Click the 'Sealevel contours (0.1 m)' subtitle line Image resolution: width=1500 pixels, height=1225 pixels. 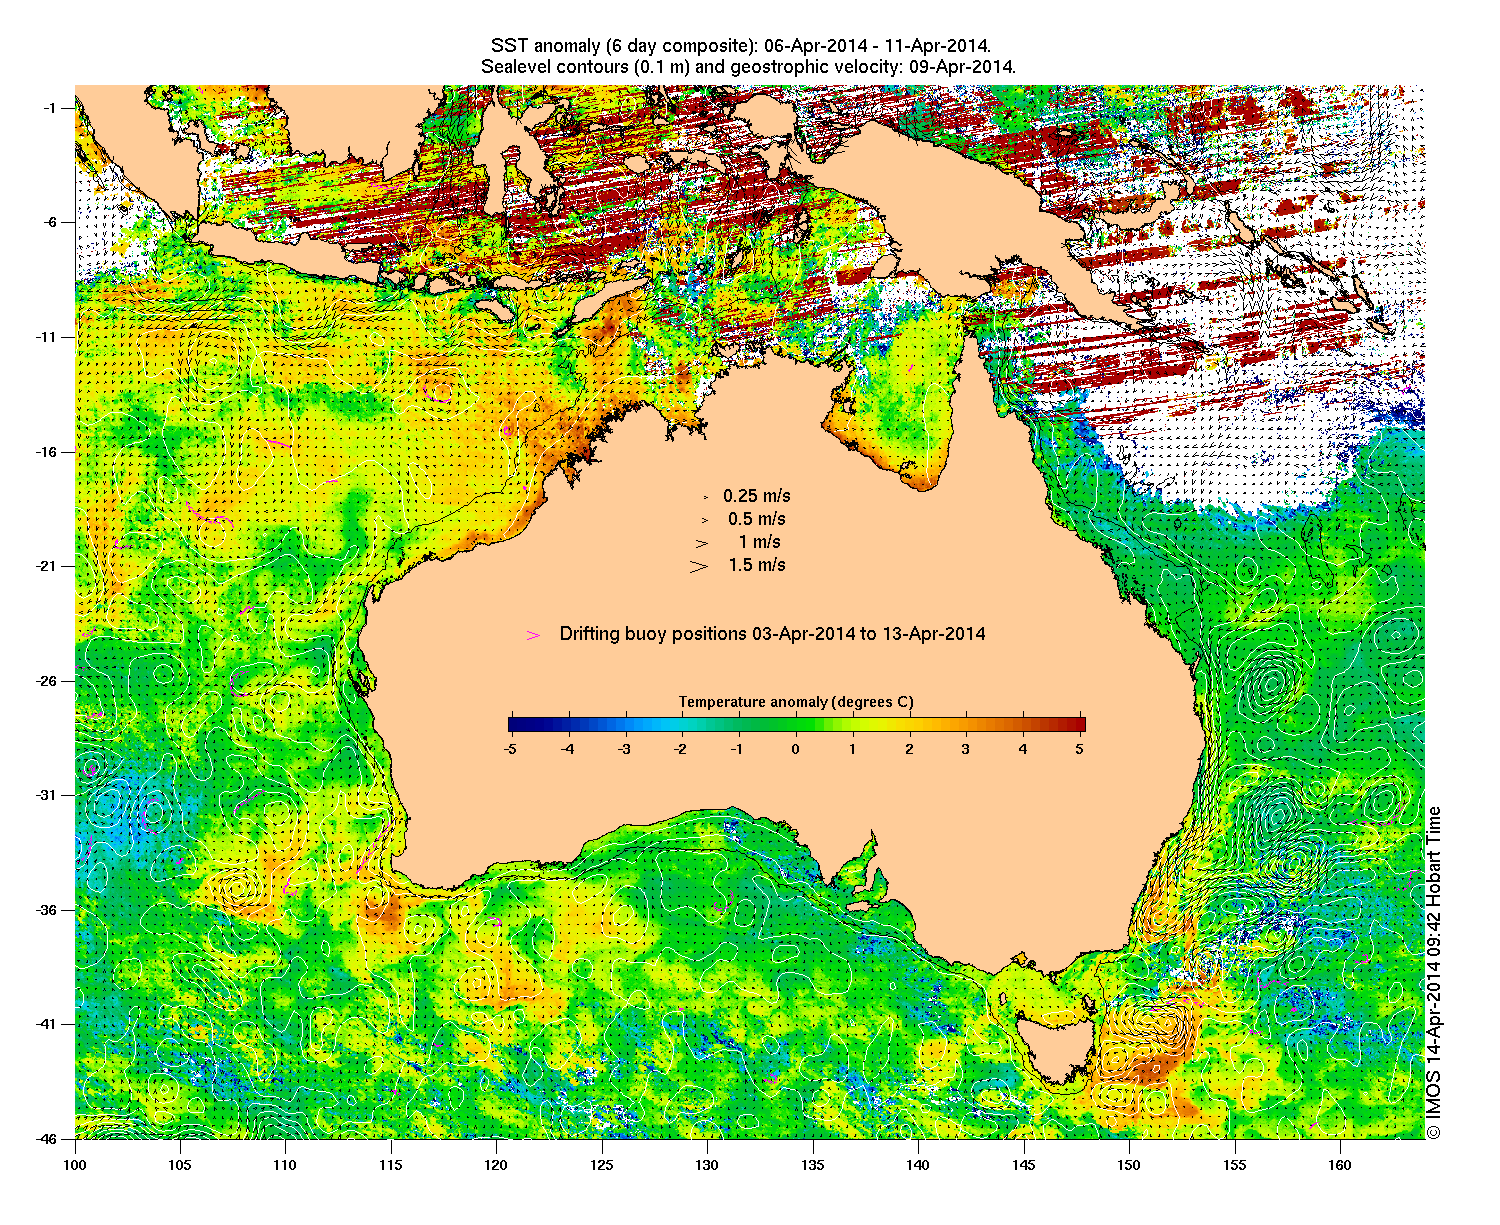749,67
